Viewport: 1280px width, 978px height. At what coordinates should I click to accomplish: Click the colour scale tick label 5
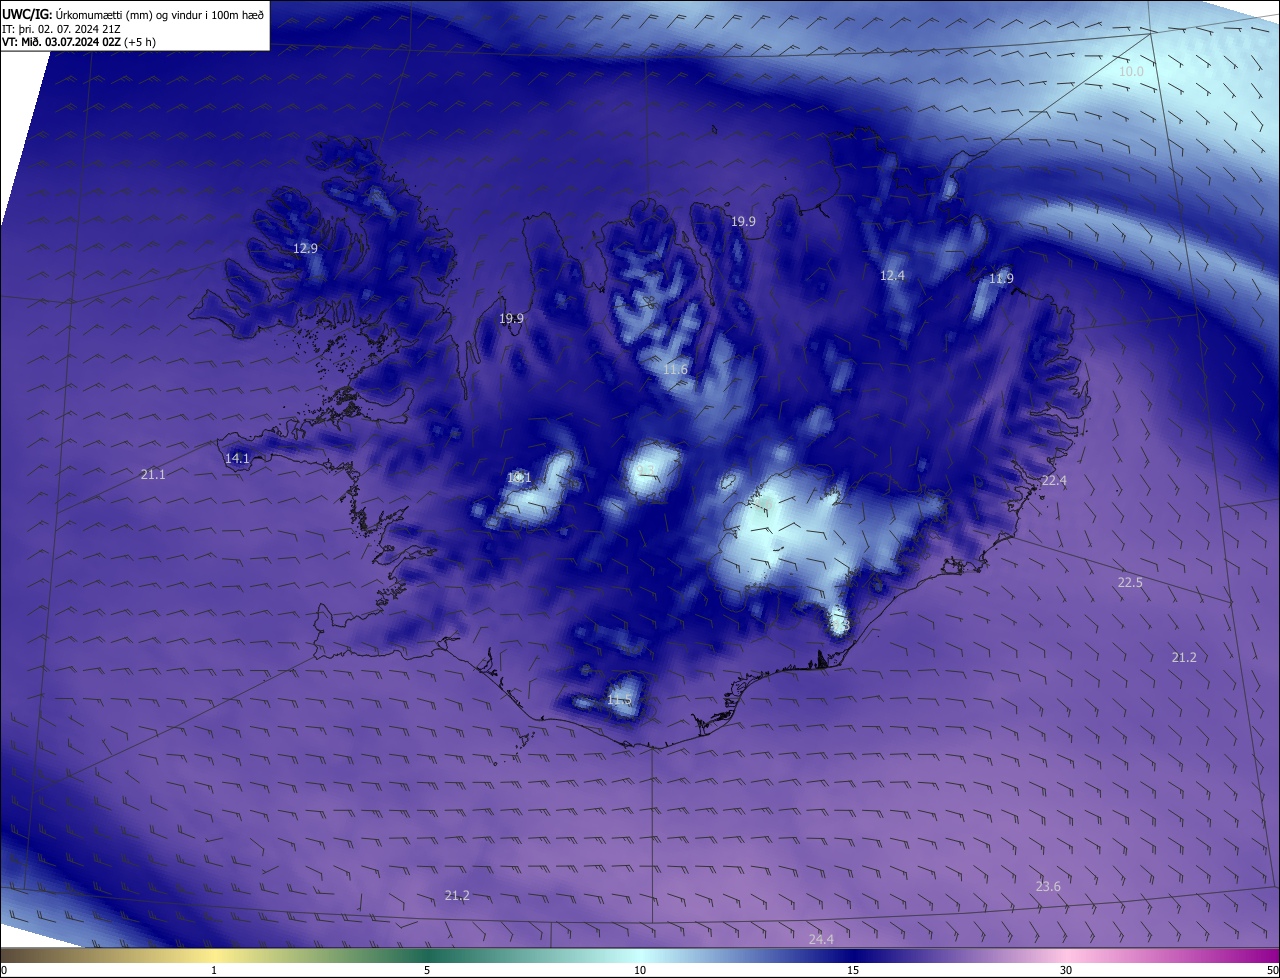click(x=427, y=971)
